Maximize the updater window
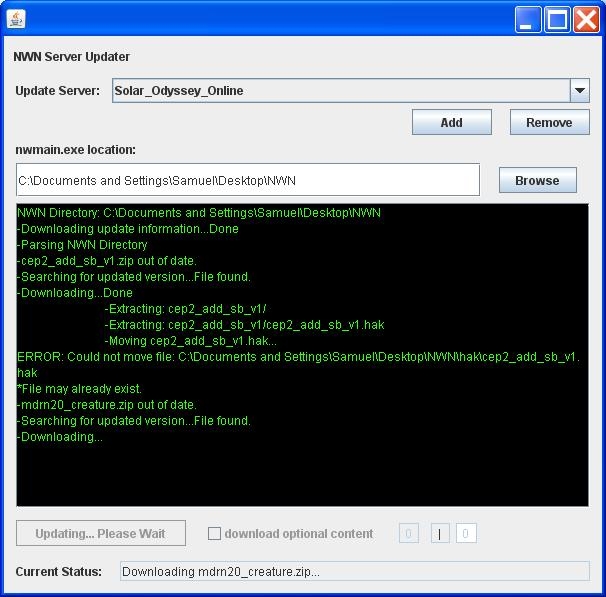Viewport: 606px width, 597px height. click(557, 20)
